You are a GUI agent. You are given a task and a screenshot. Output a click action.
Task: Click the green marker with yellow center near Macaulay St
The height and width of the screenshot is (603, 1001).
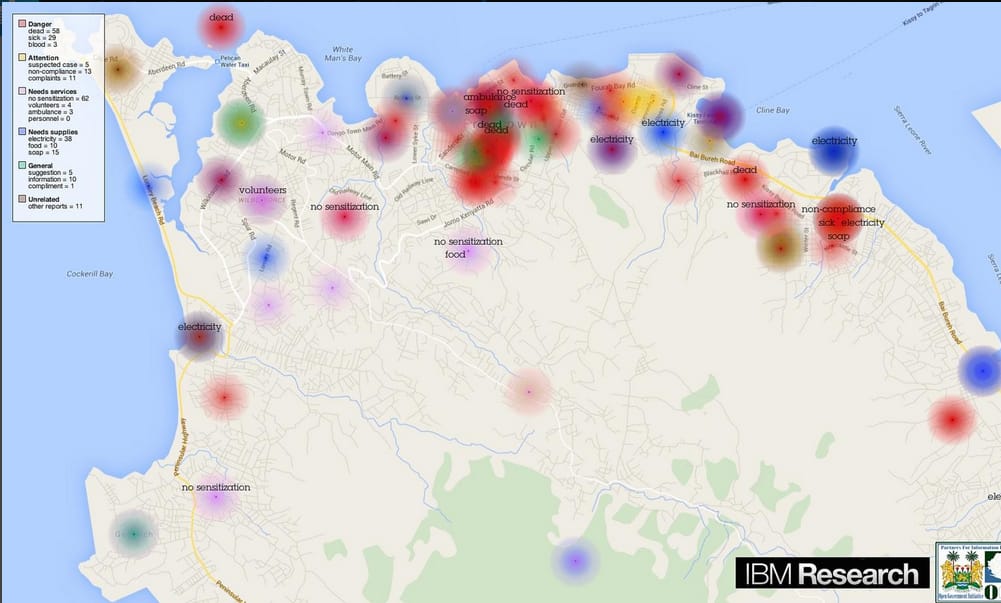click(x=241, y=123)
